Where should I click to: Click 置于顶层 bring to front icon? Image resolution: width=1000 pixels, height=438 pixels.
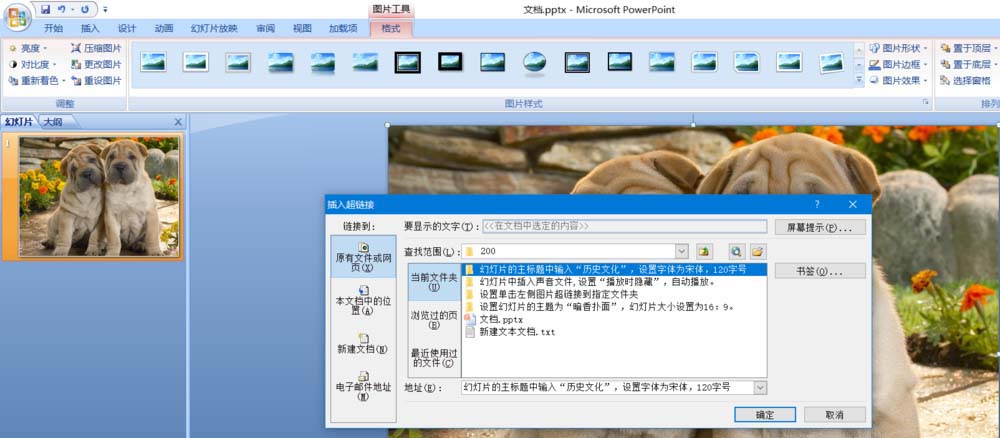[x=945, y=48]
